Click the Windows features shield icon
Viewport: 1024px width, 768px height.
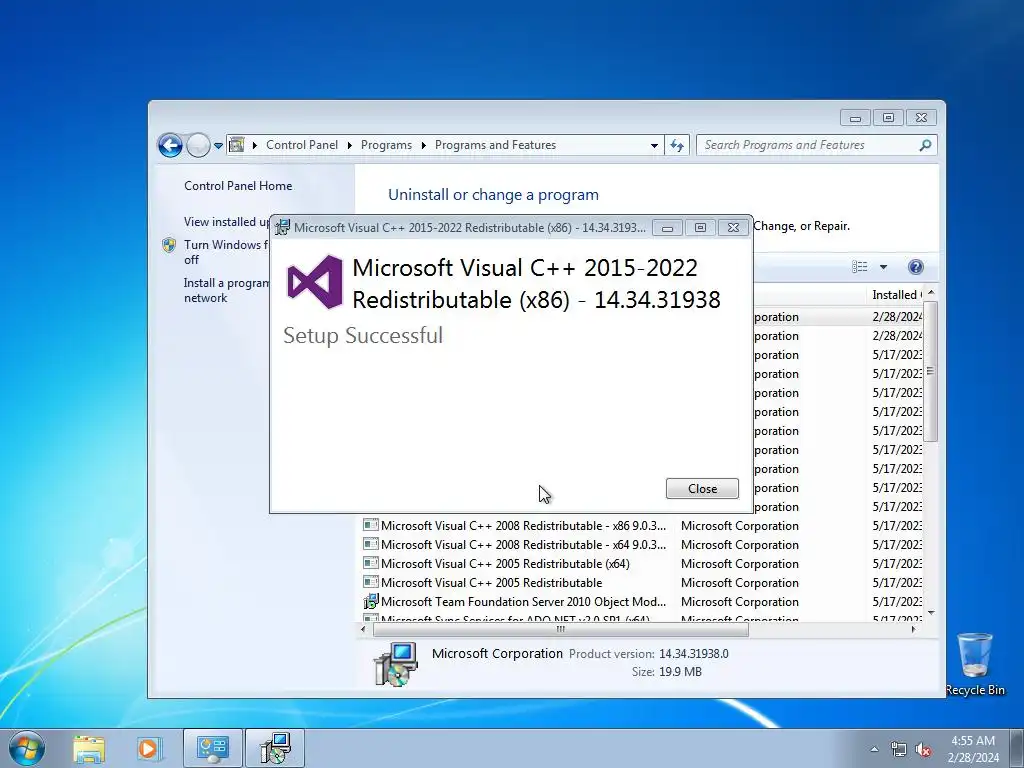point(168,245)
